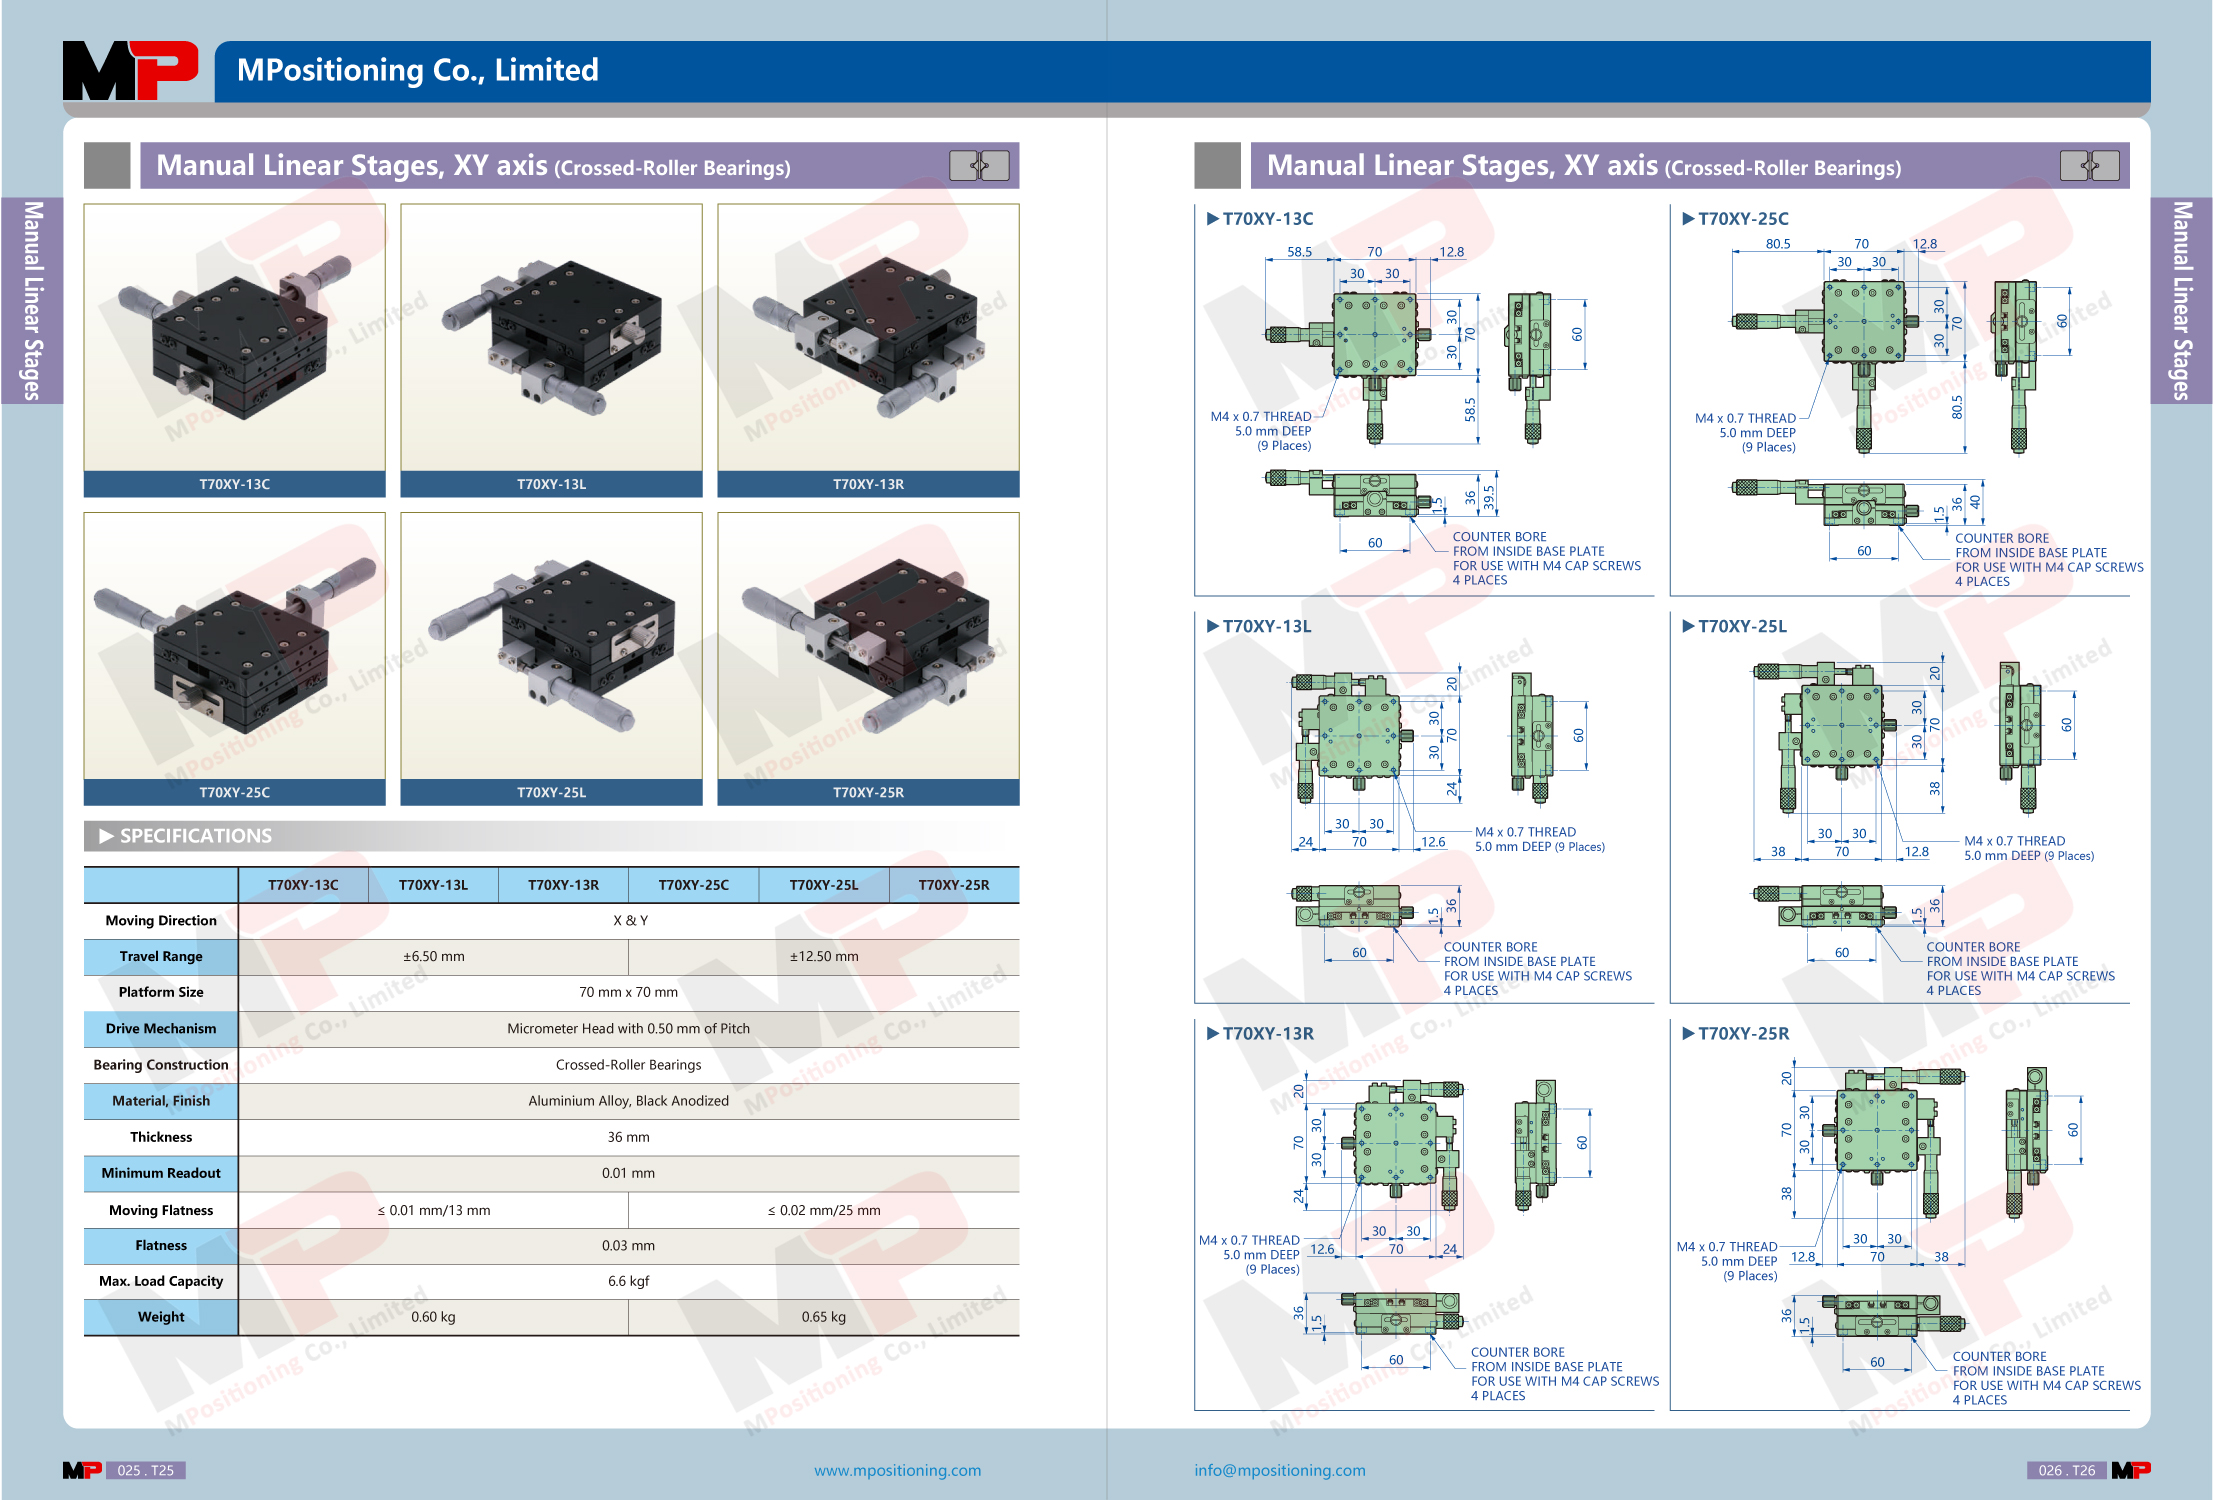Click the T70XY-25L drawing heading
2213x1500 pixels.
[x=1742, y=627]
